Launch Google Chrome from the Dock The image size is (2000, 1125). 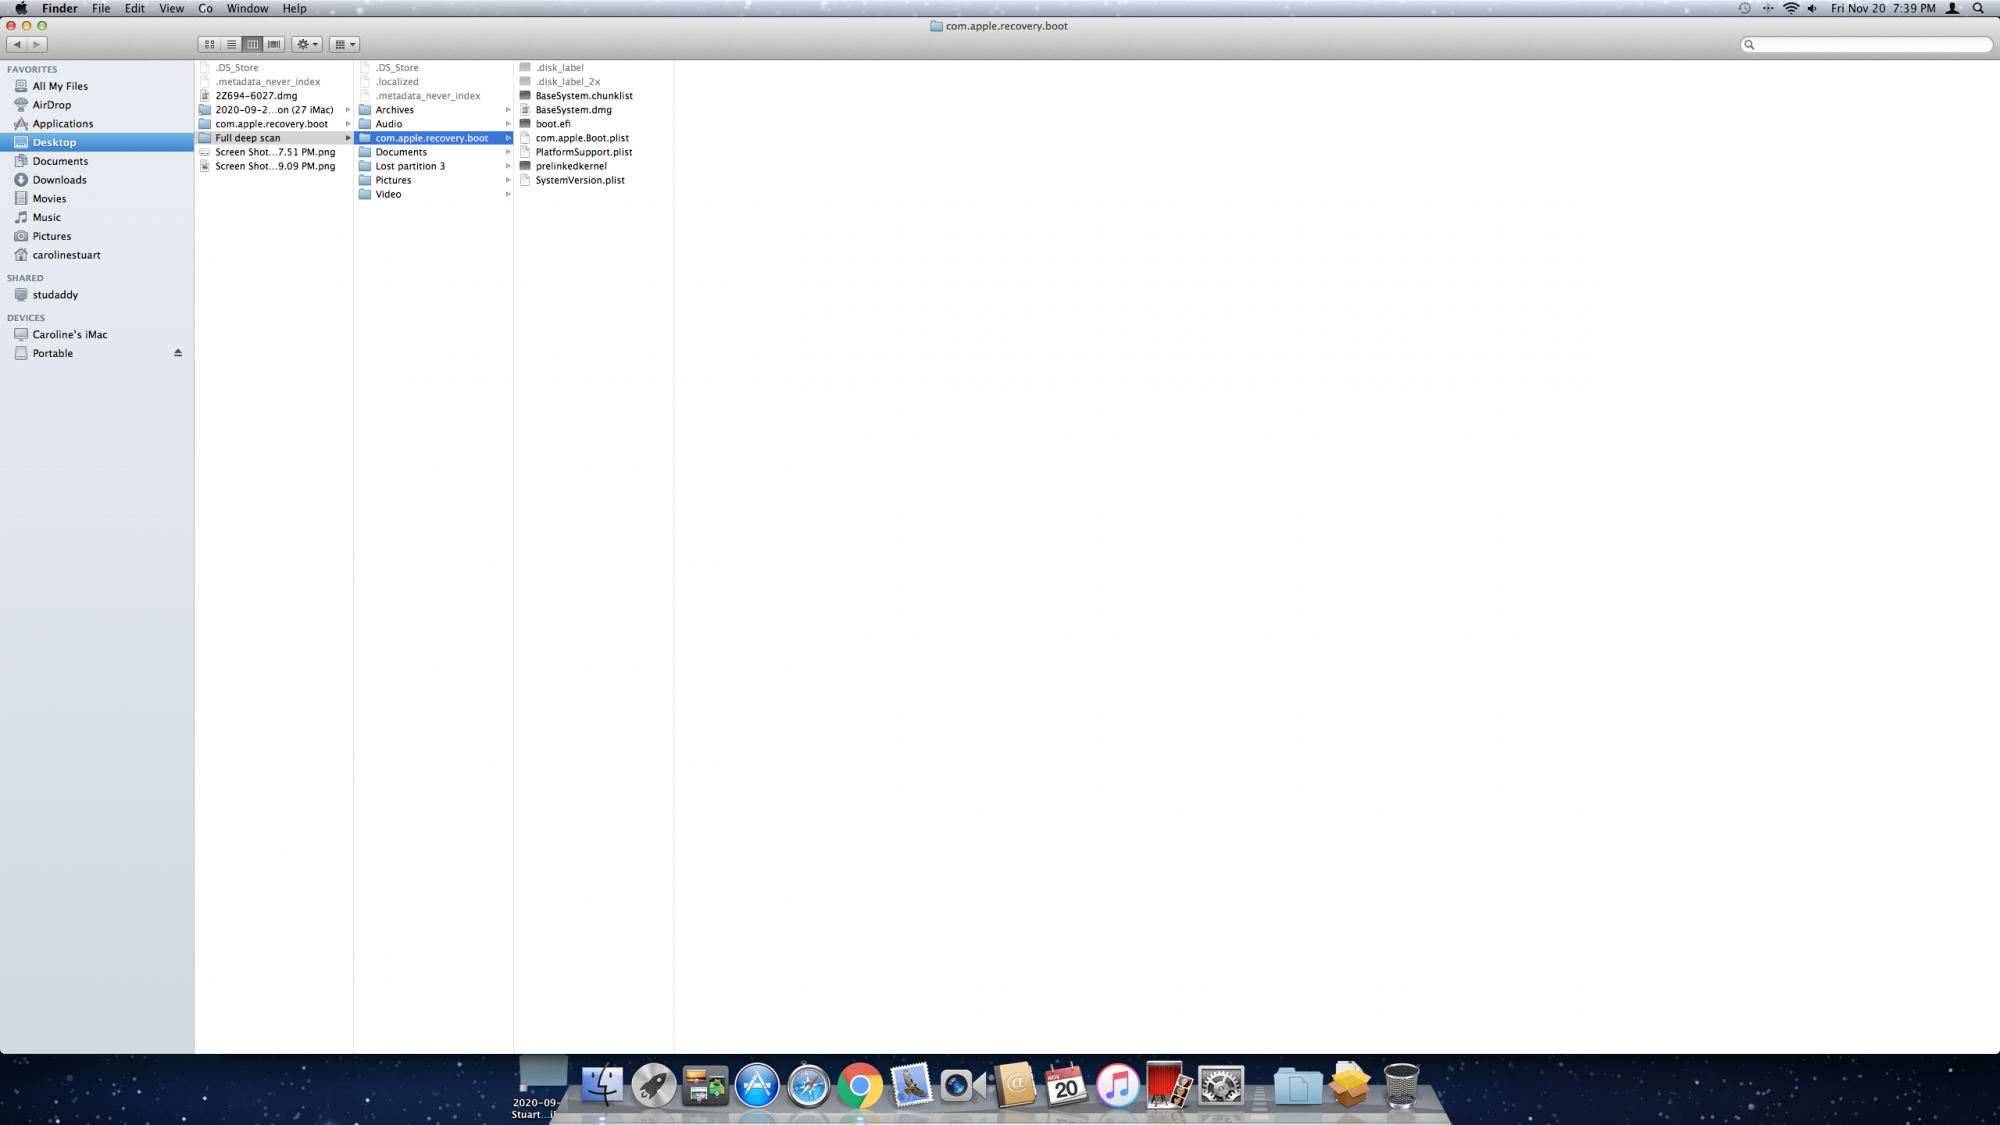tap(860, 1086)
